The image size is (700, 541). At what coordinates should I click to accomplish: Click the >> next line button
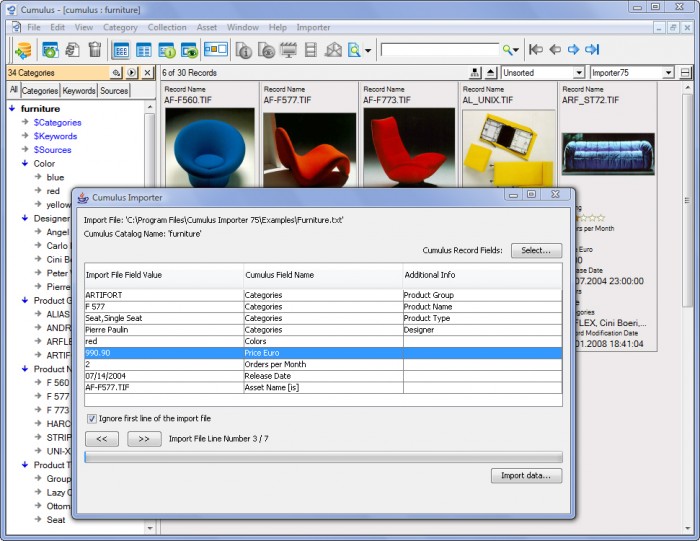[x=144, y=439]
